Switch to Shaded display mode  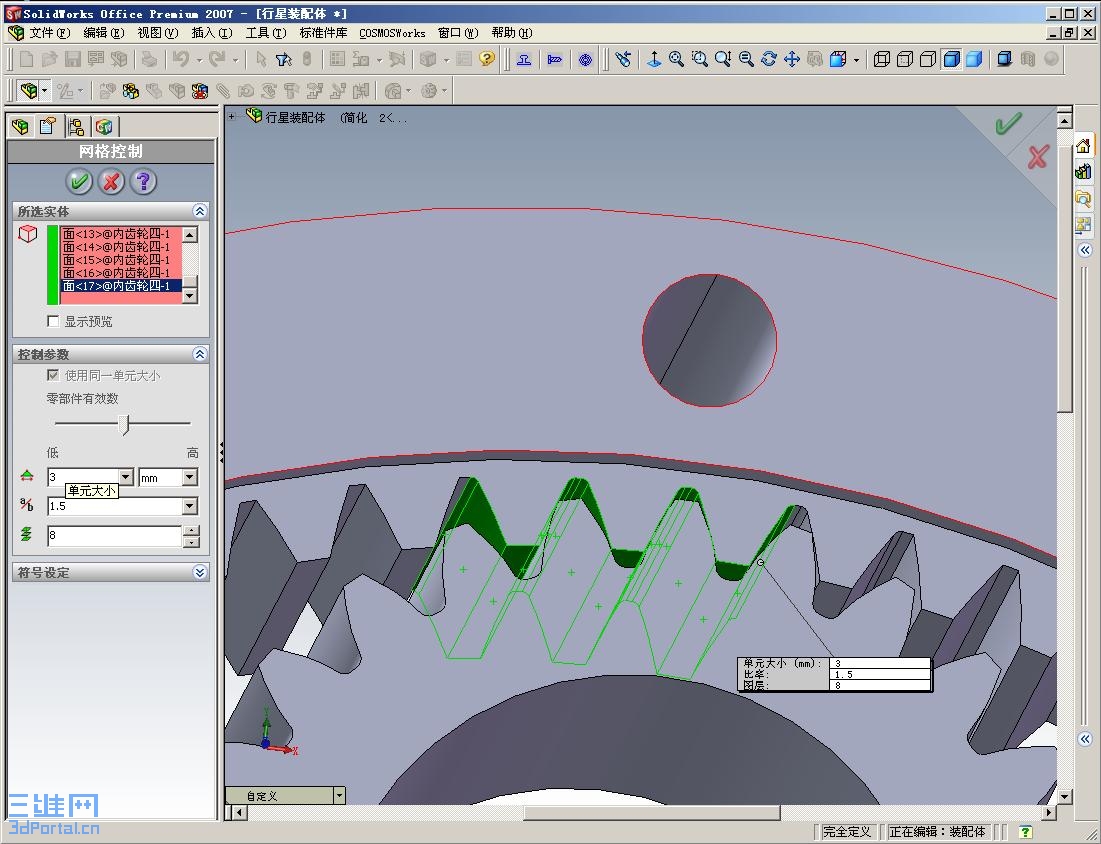(974, 59)
